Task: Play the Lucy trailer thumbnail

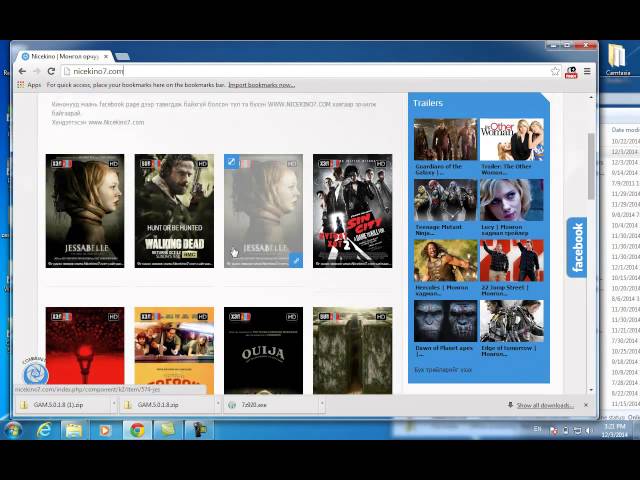Action: [x=511, y=200]
